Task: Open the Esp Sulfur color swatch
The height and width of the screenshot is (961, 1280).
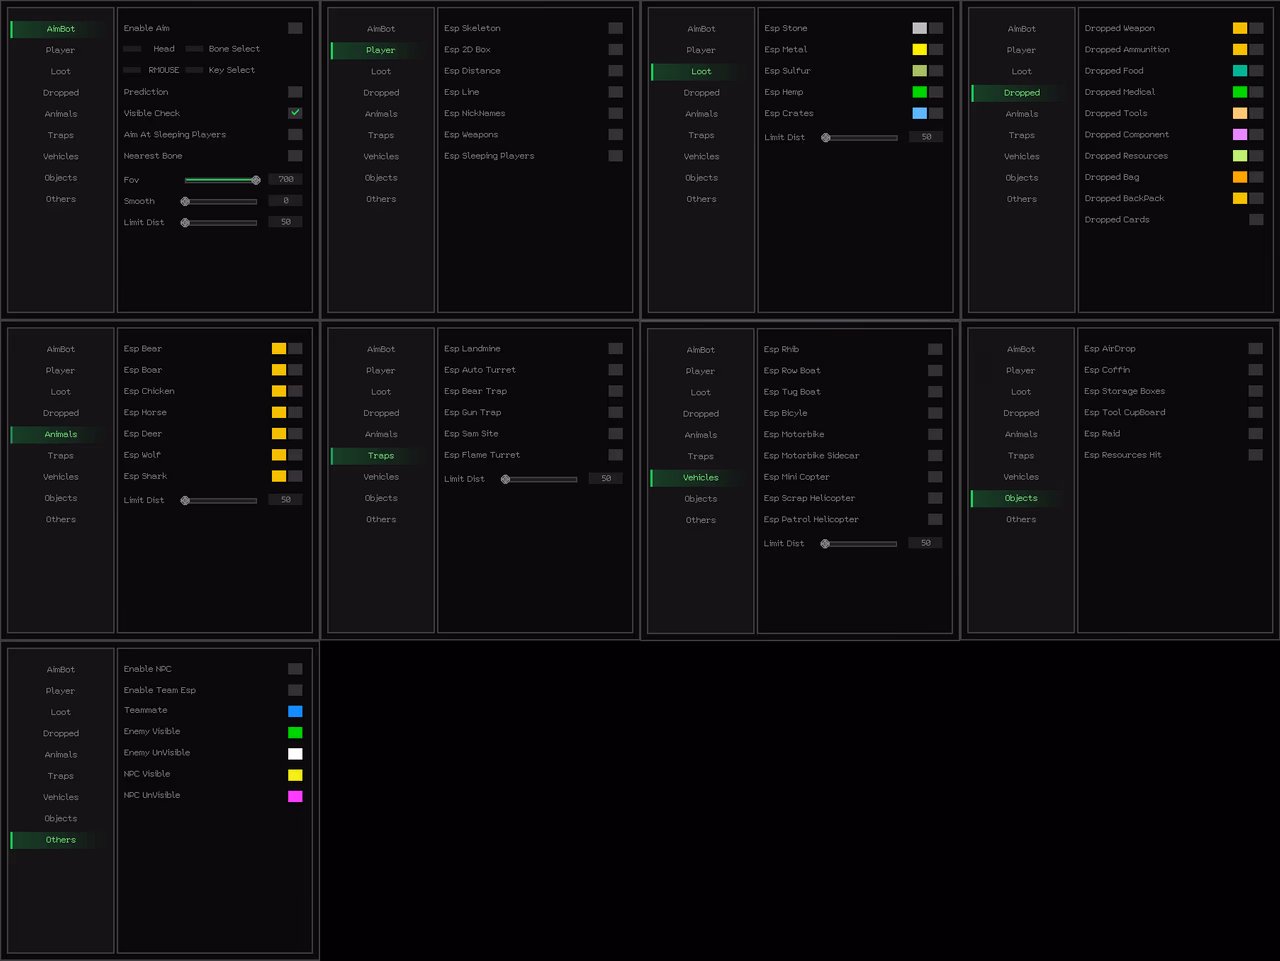Action: (x=919, y=71)
